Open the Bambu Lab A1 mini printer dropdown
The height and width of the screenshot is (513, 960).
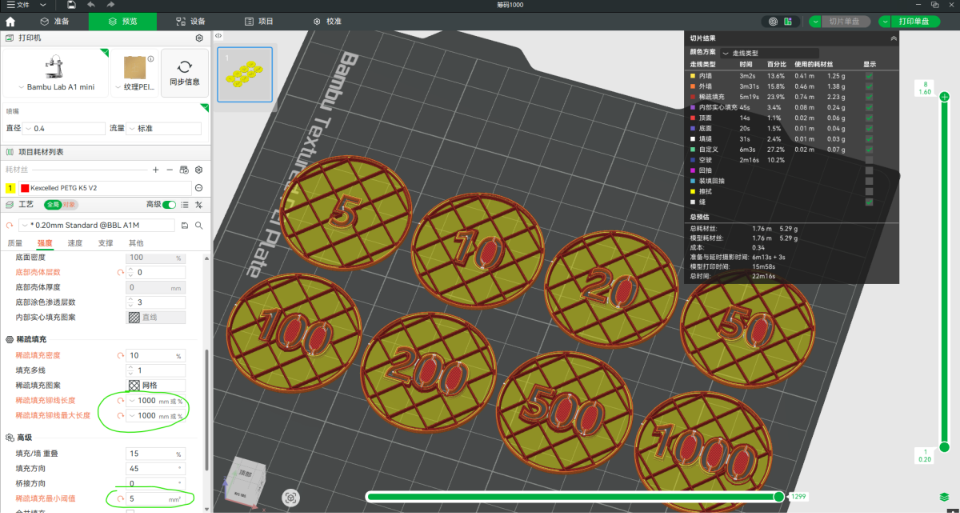(x=56, y=87)
